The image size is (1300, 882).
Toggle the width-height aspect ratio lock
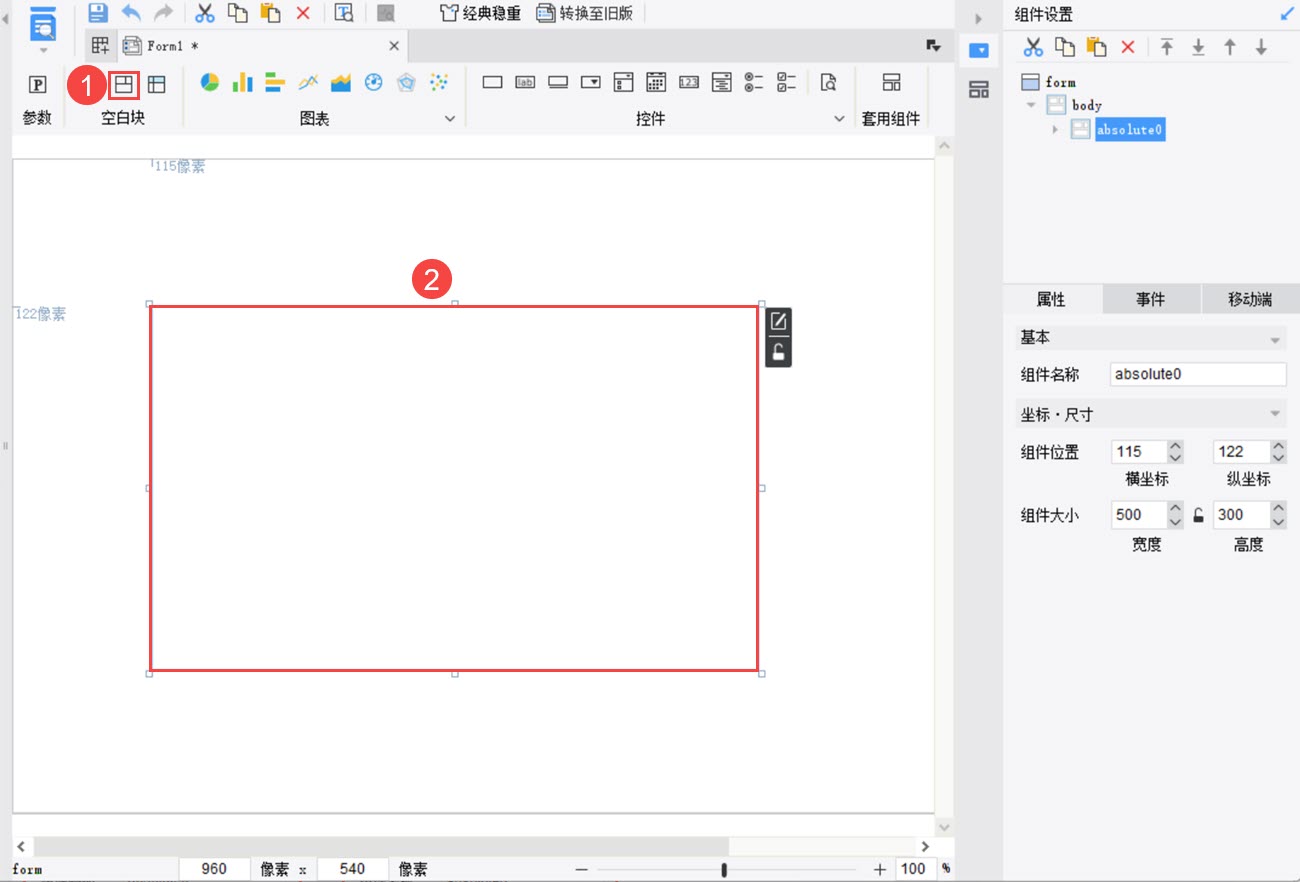tap(1198, 515)
